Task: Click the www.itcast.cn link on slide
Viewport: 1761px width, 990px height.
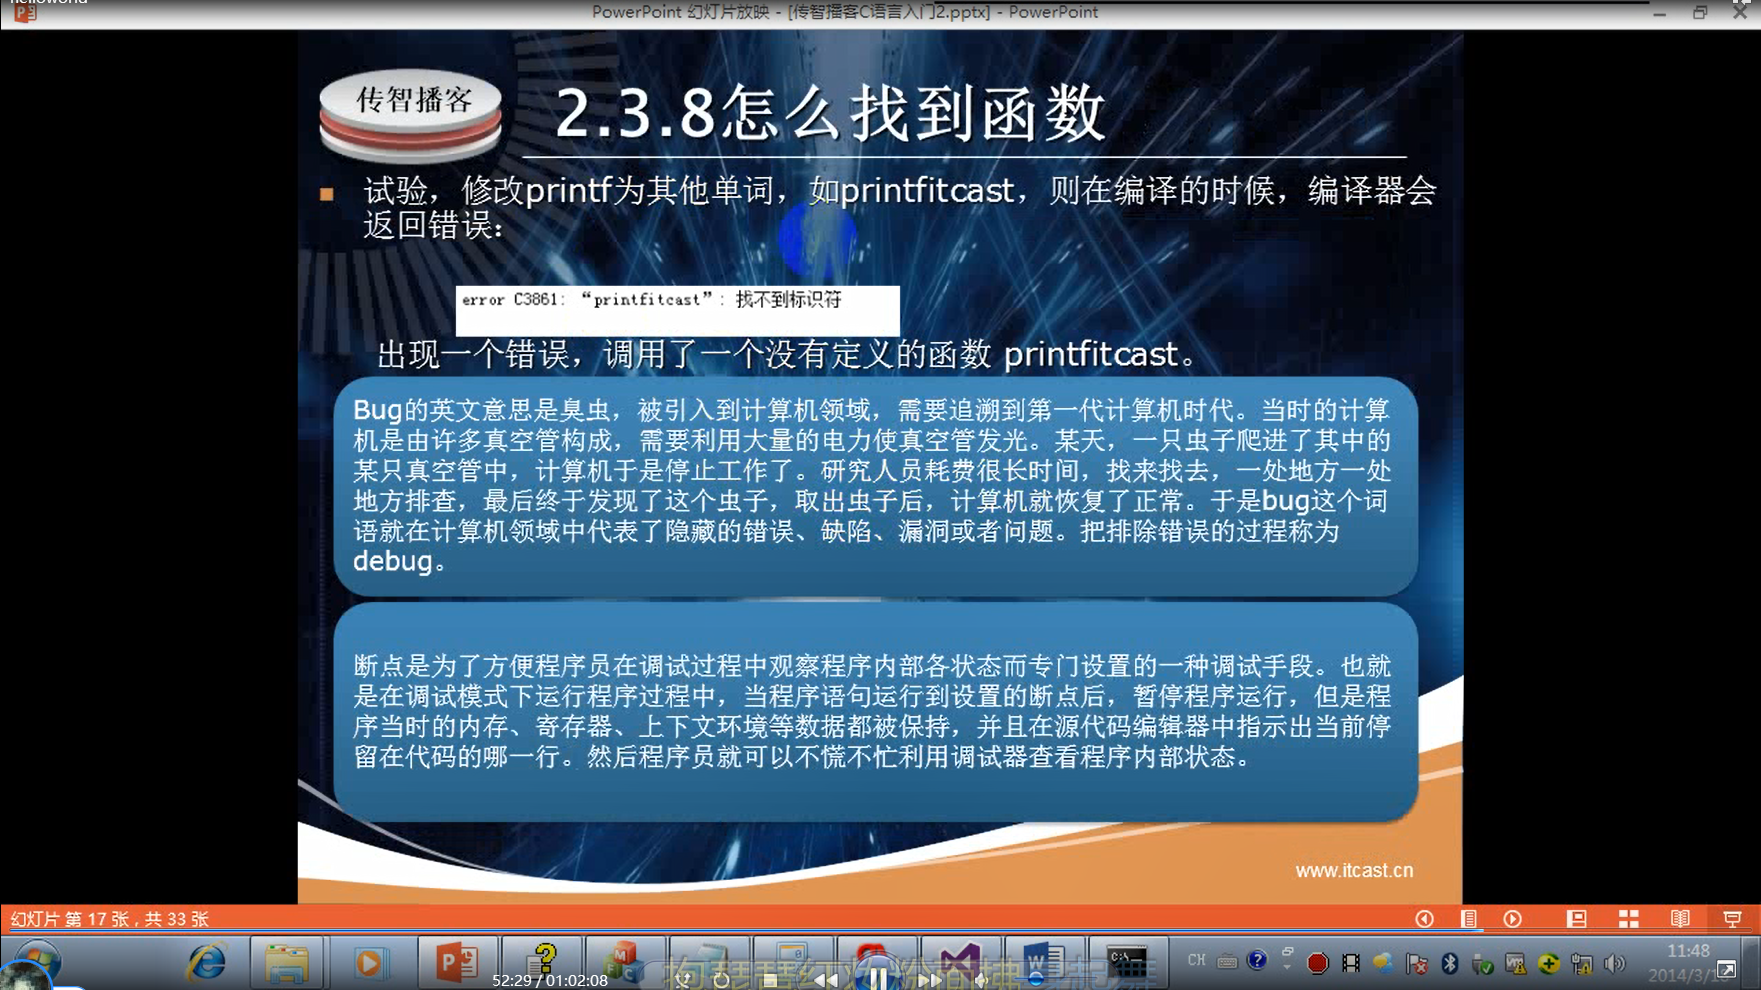Action: tap(1354, 870)
